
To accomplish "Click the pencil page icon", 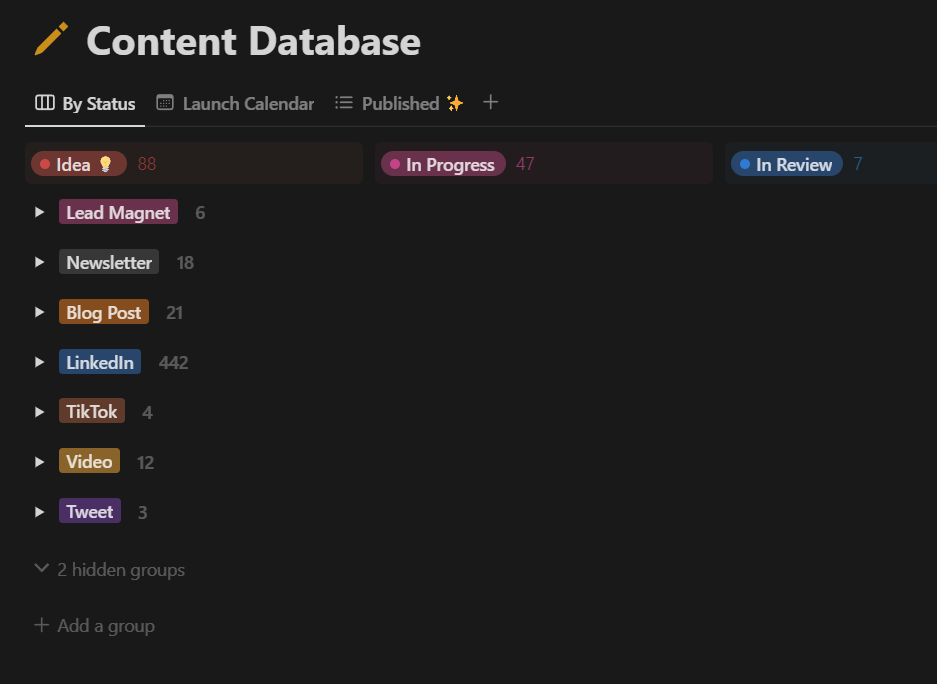I will pos(51,39).
